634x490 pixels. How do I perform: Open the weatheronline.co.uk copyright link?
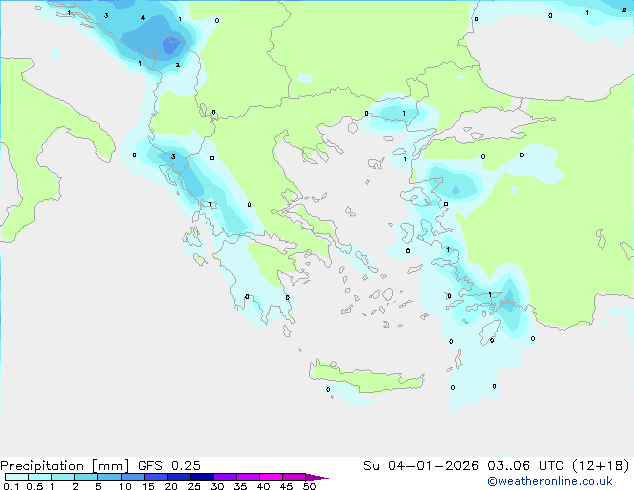click(550, 481)
